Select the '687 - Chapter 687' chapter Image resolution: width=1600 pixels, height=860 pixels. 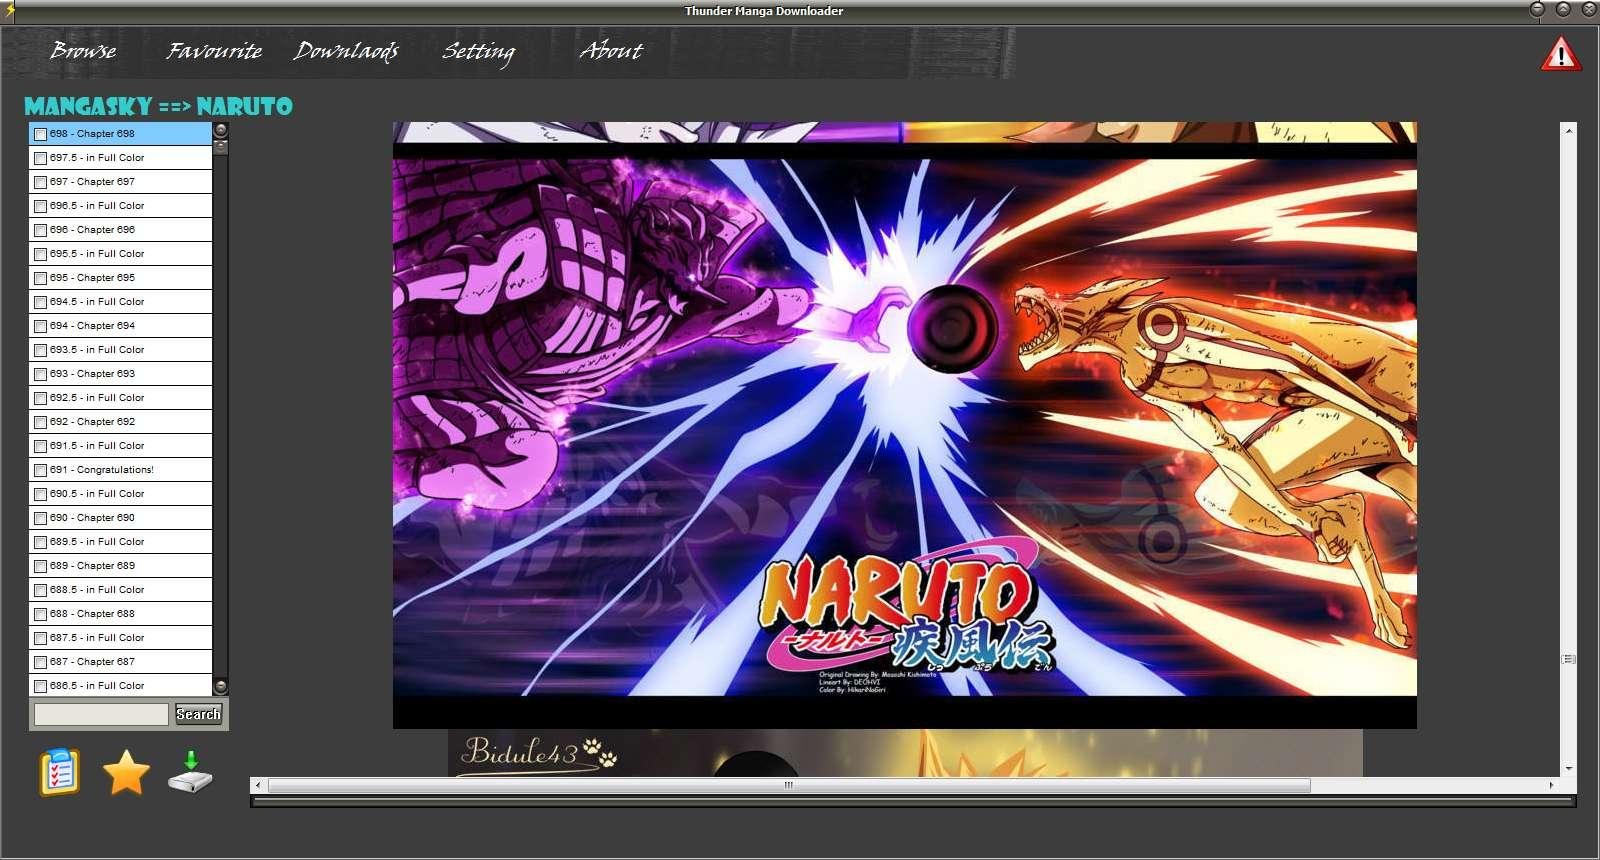121,662
